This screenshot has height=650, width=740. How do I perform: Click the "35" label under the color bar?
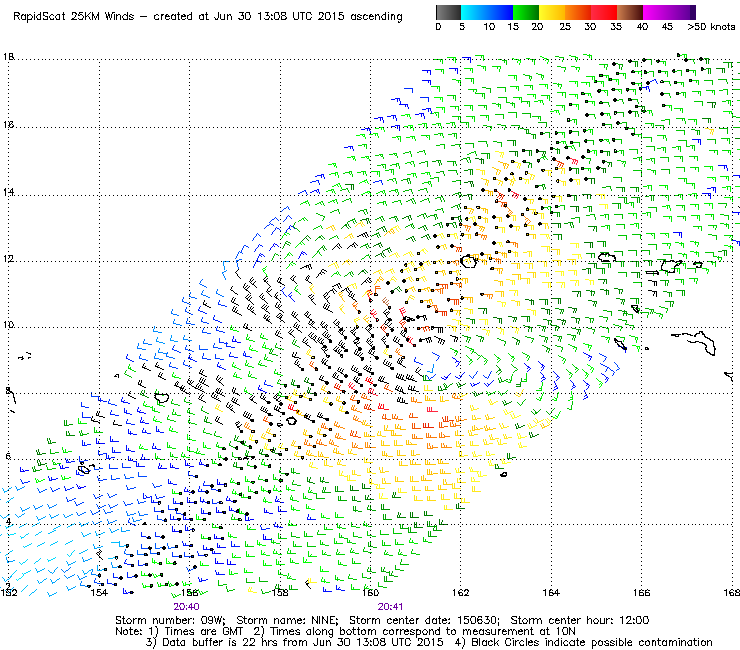point(616,27)
